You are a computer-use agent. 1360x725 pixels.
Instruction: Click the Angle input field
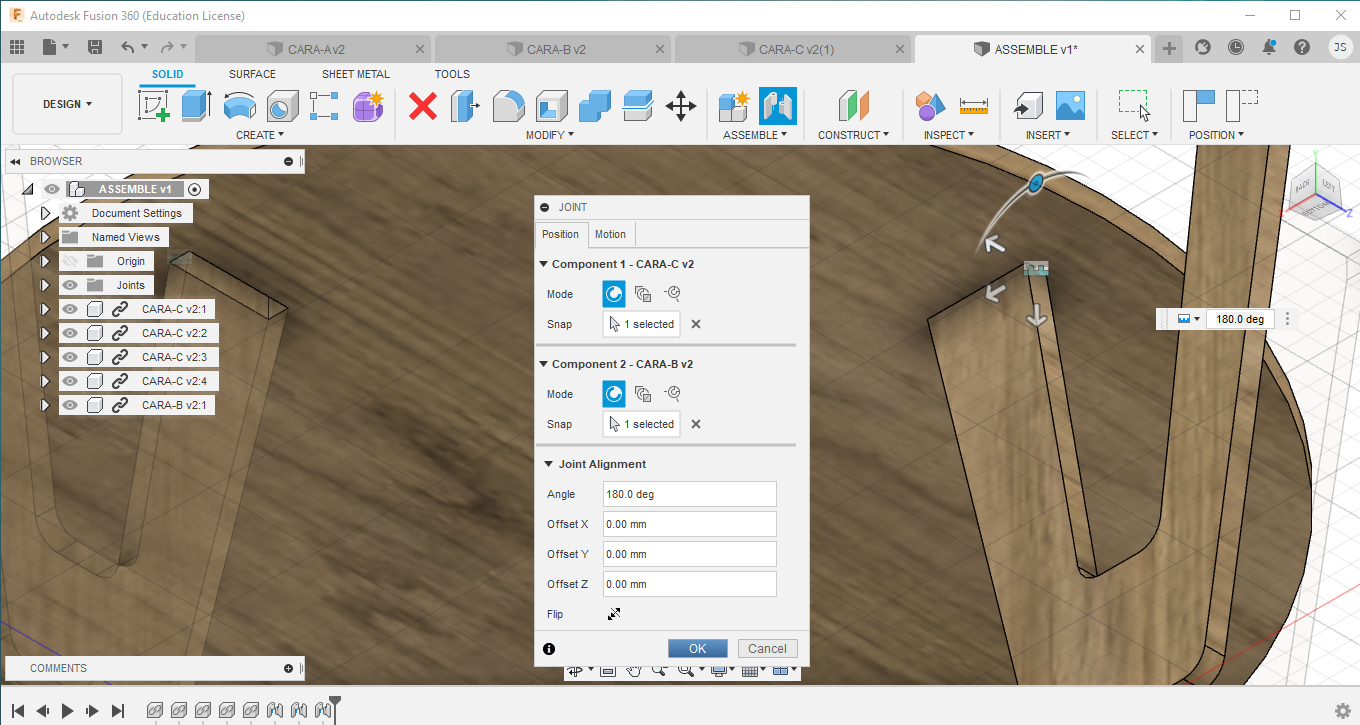coord(689,494)
